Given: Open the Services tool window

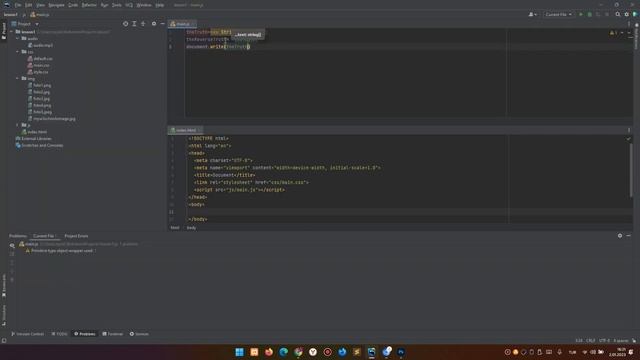Looking at the screenshot, I should point(139,334).
